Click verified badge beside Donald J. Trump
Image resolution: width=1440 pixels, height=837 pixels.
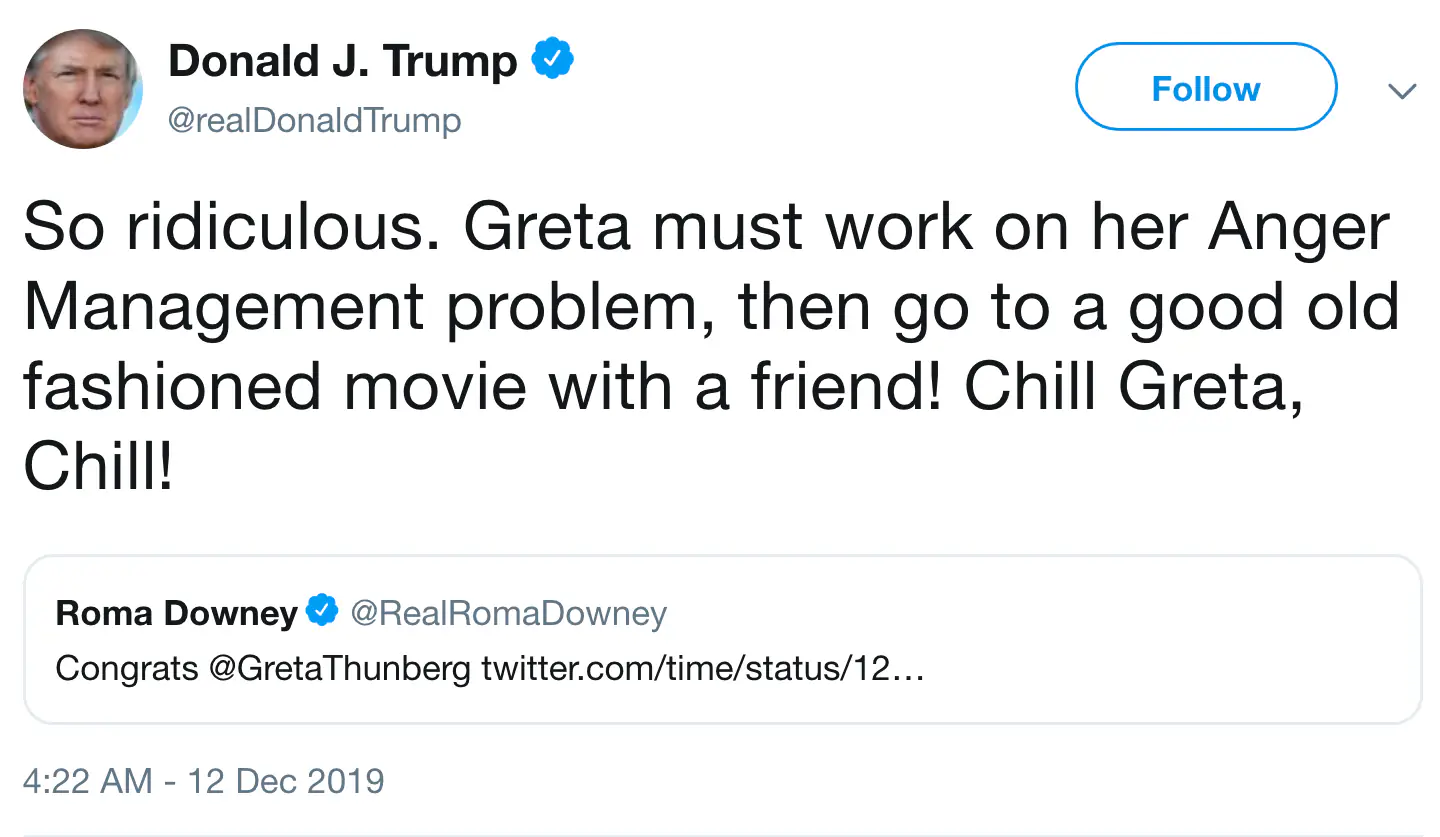pos(552,61)
